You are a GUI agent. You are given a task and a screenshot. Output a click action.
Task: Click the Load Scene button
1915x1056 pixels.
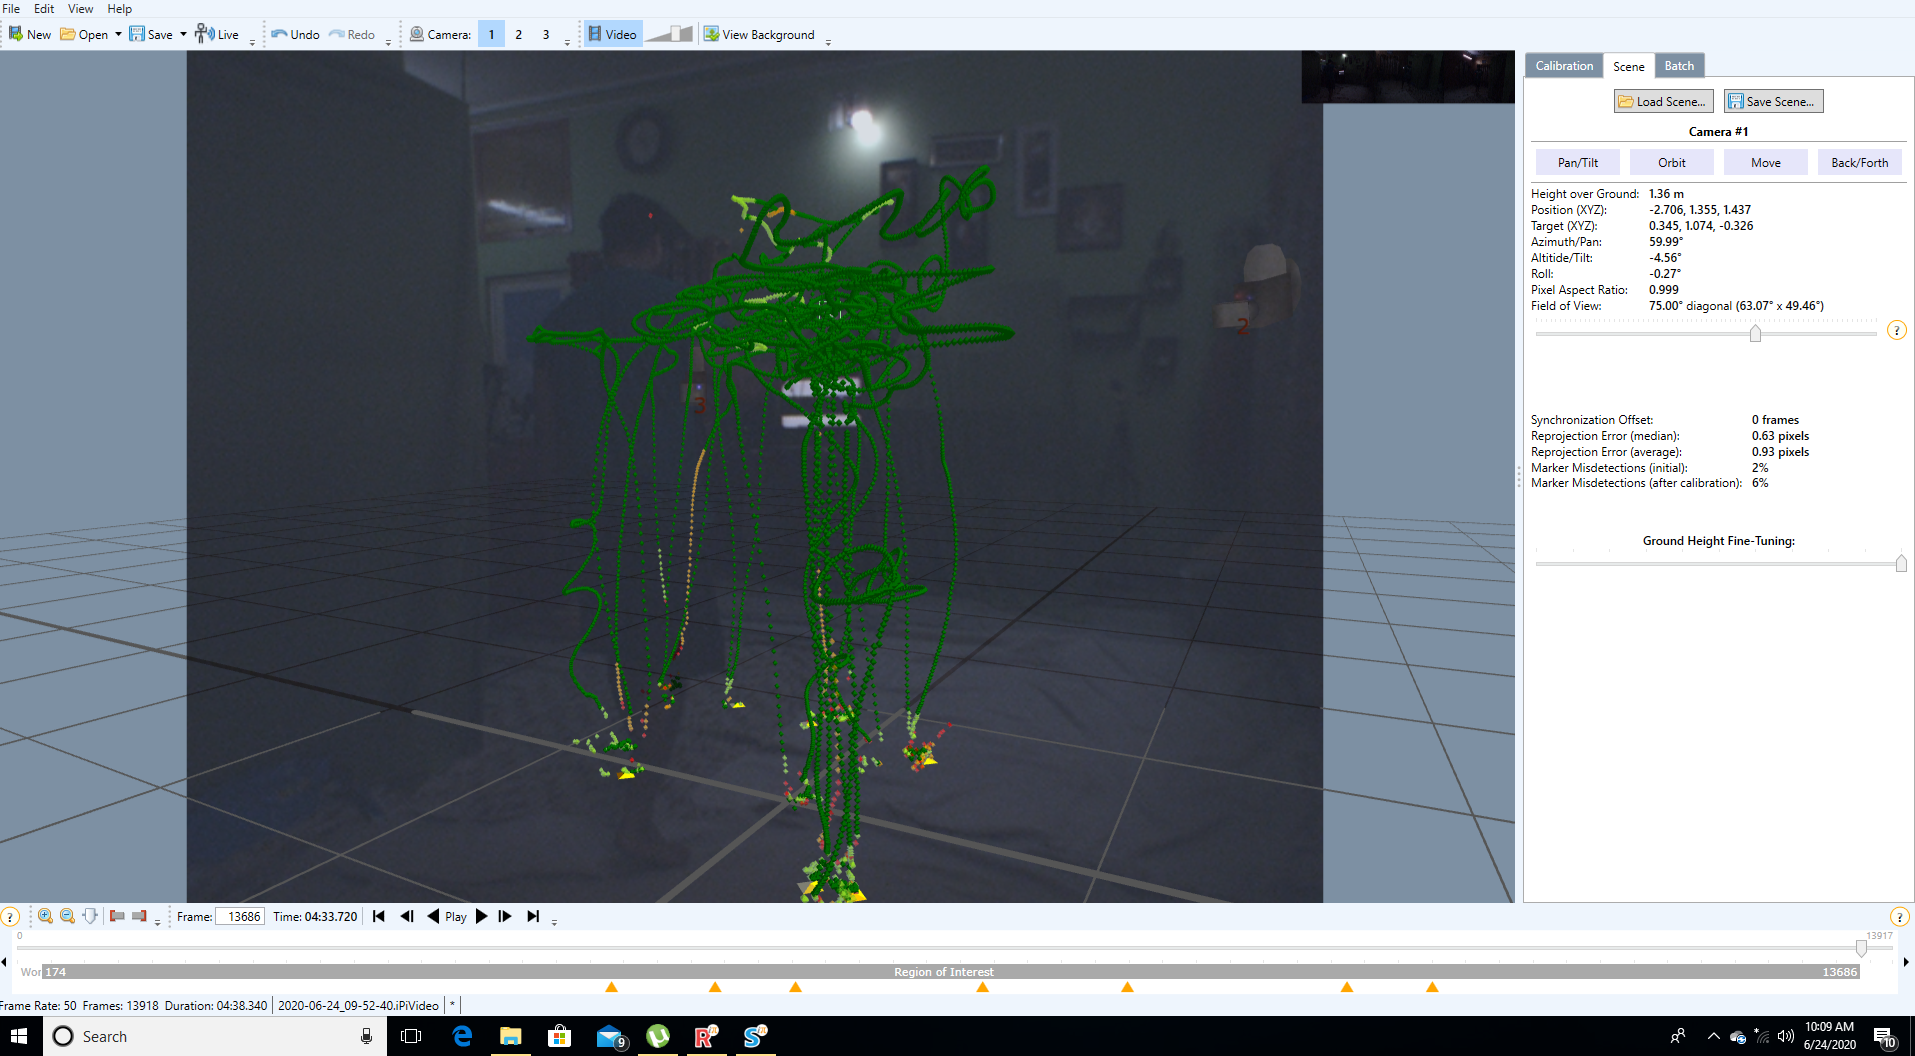pyautogui.click(x=1663, y=101)
